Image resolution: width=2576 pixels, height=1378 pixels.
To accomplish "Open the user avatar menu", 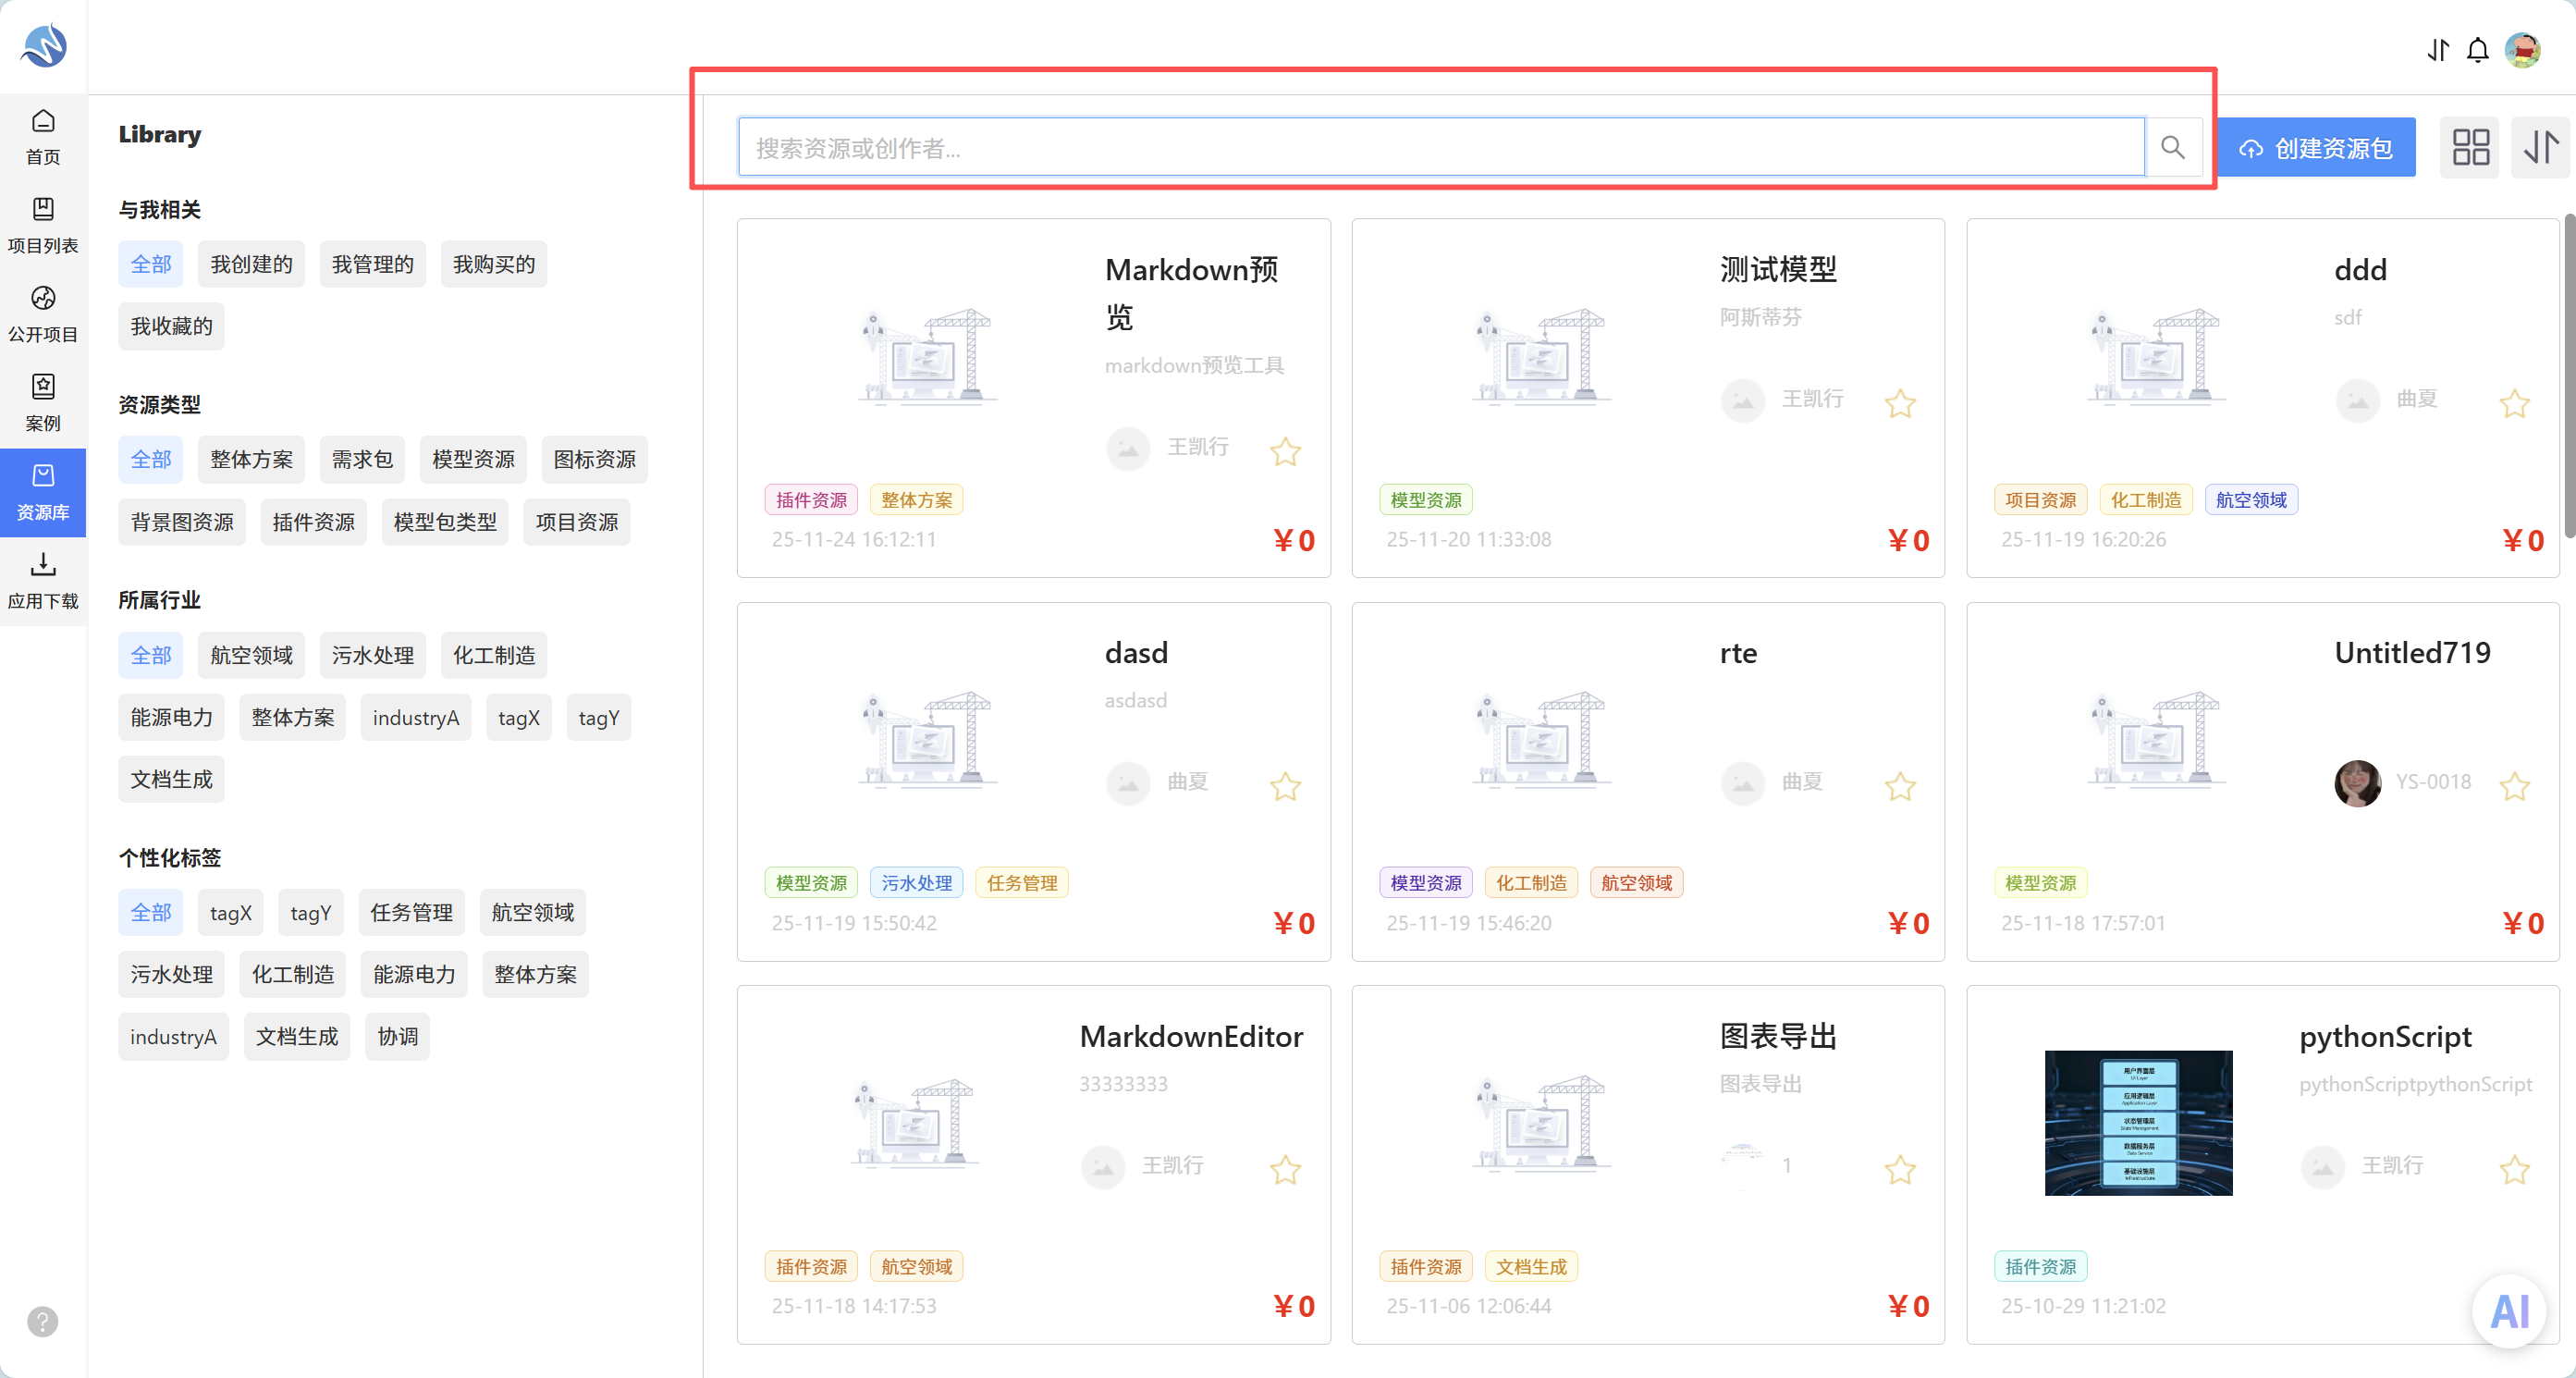I will point(2522,50).
